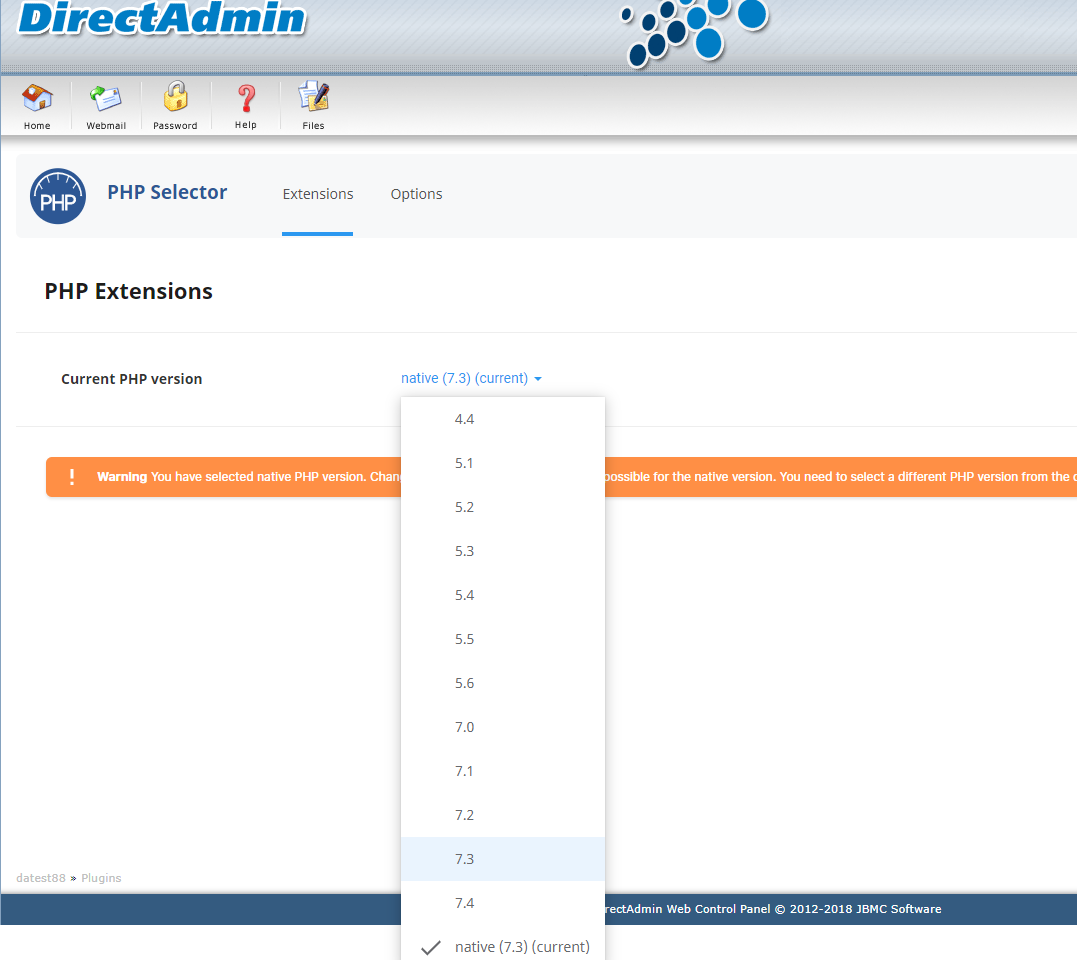Screen dimensions: 1077x960
Task: Click the round PHP Selector logo
Action: tap(58, 196)
